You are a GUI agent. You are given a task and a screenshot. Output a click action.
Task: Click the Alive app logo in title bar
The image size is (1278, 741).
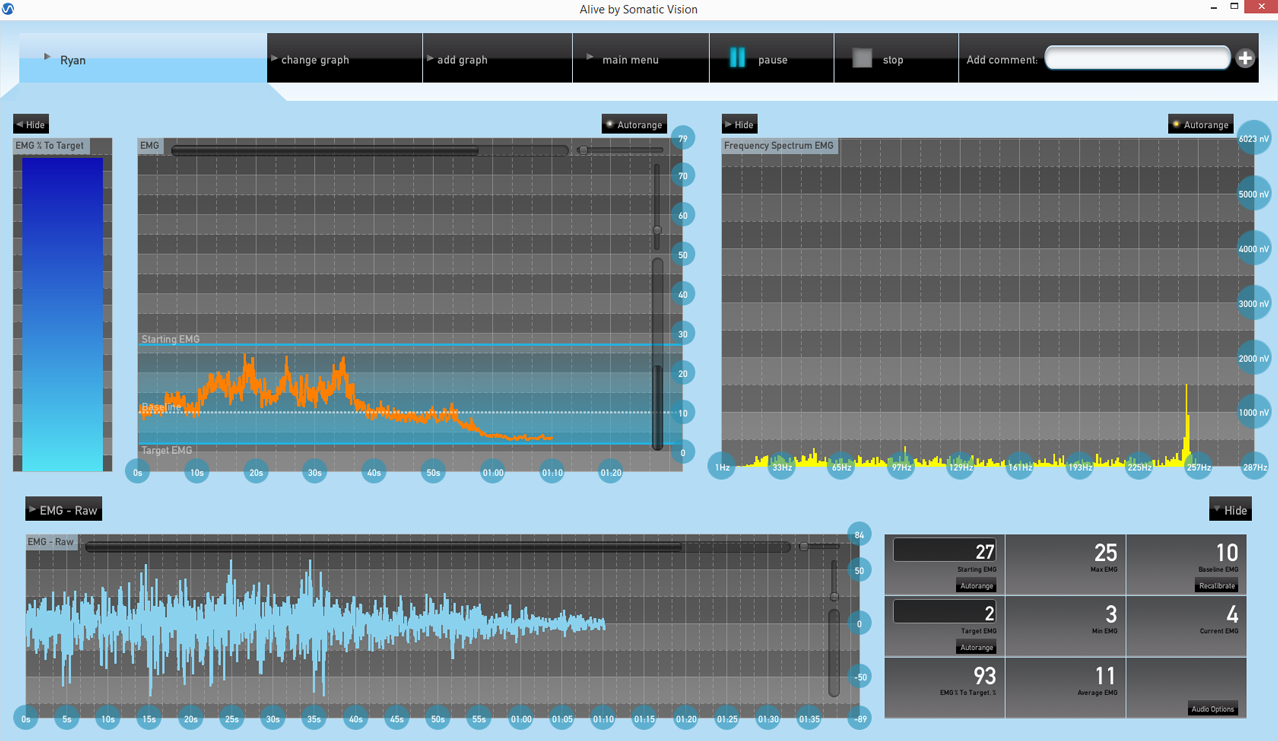[x=8, y=9]
